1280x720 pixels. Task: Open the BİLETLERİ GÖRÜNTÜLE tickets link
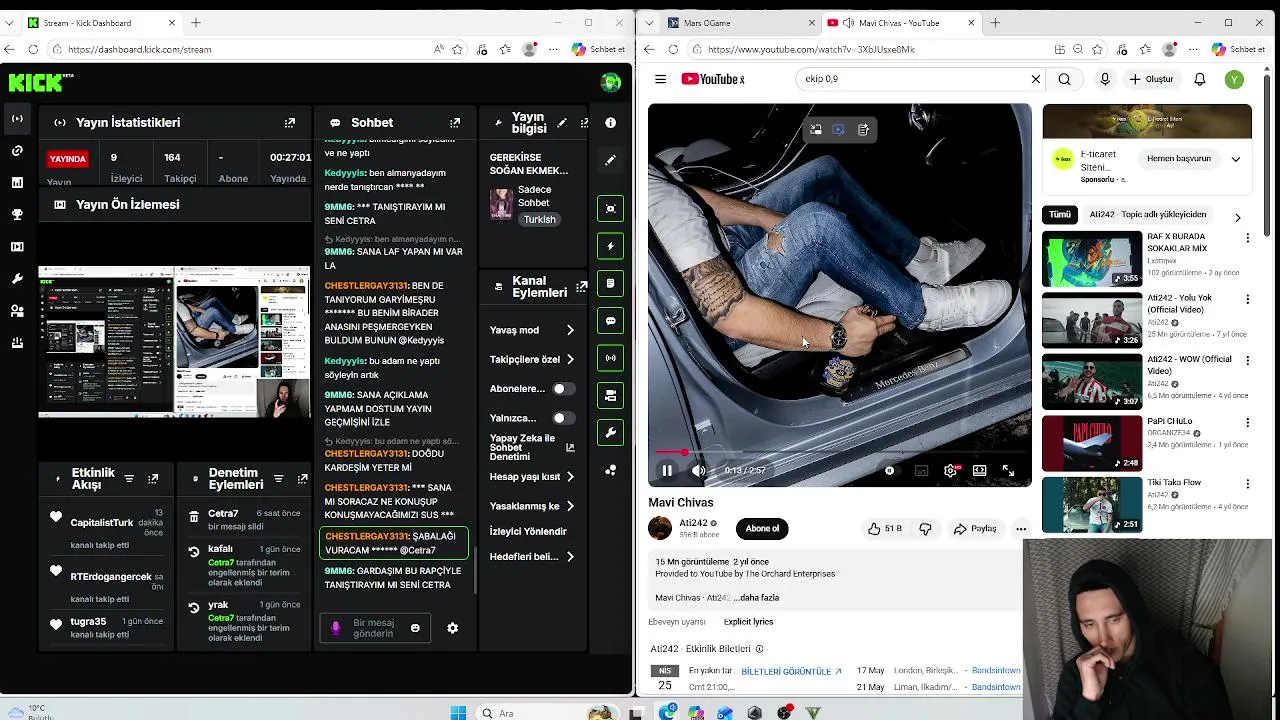(x=791, y=671)
